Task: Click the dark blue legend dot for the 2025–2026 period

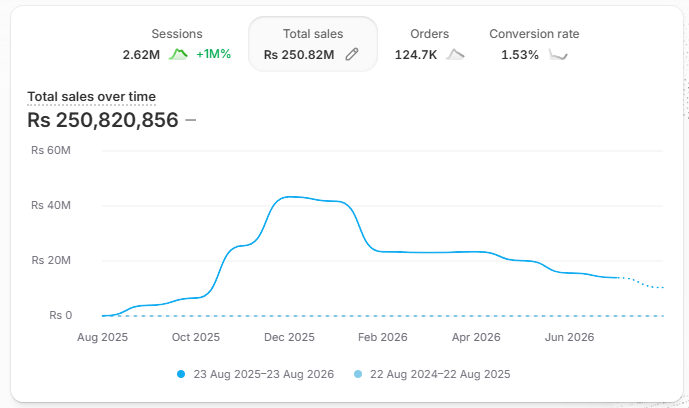Action: tap(181, 374)
